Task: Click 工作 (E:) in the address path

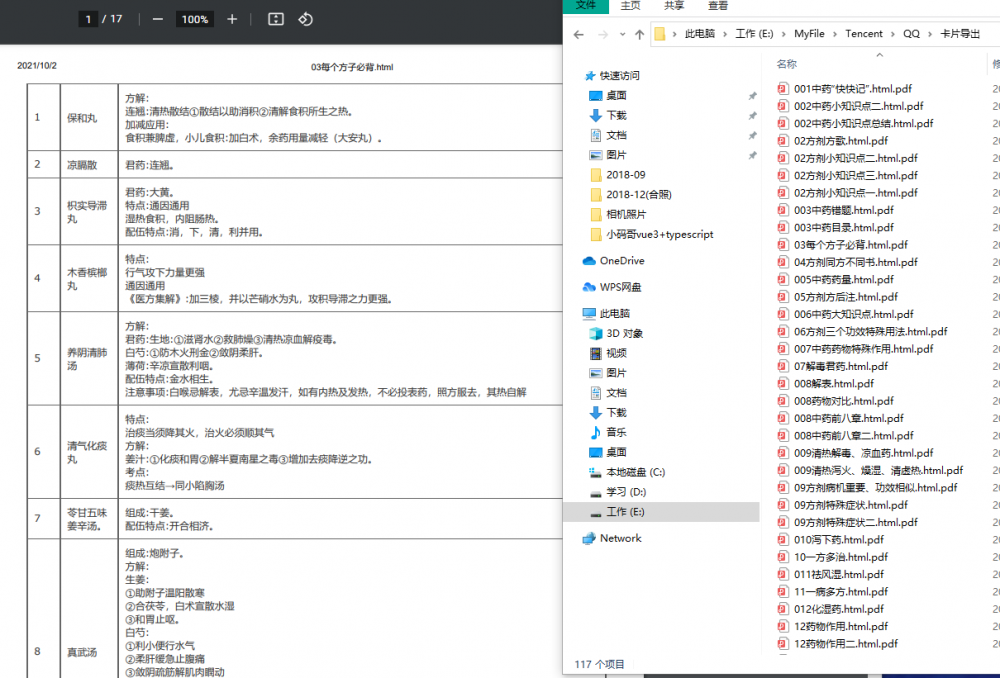Action: pos(754,34)
